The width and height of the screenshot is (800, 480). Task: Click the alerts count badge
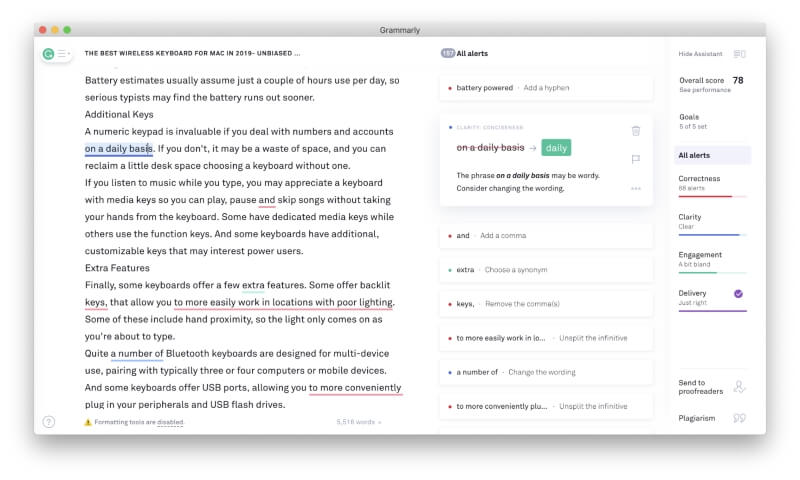tap(447, 53)
